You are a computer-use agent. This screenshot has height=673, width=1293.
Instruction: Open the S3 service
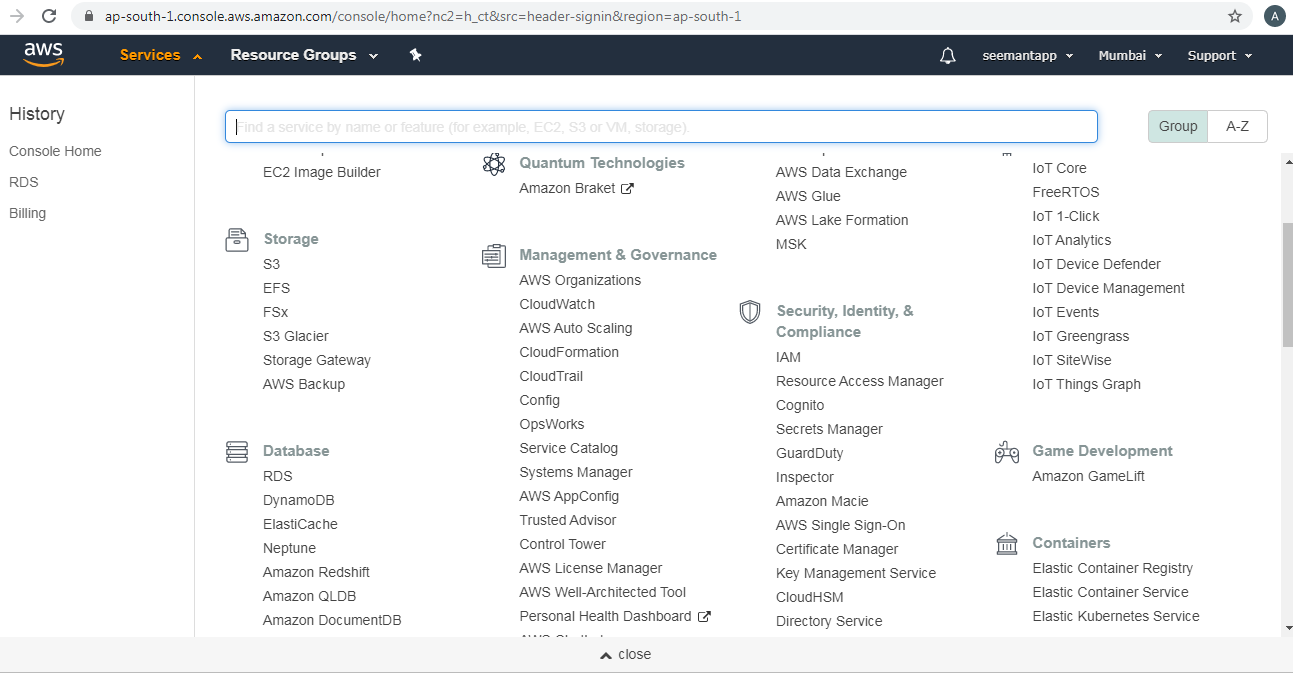point(272,264)
